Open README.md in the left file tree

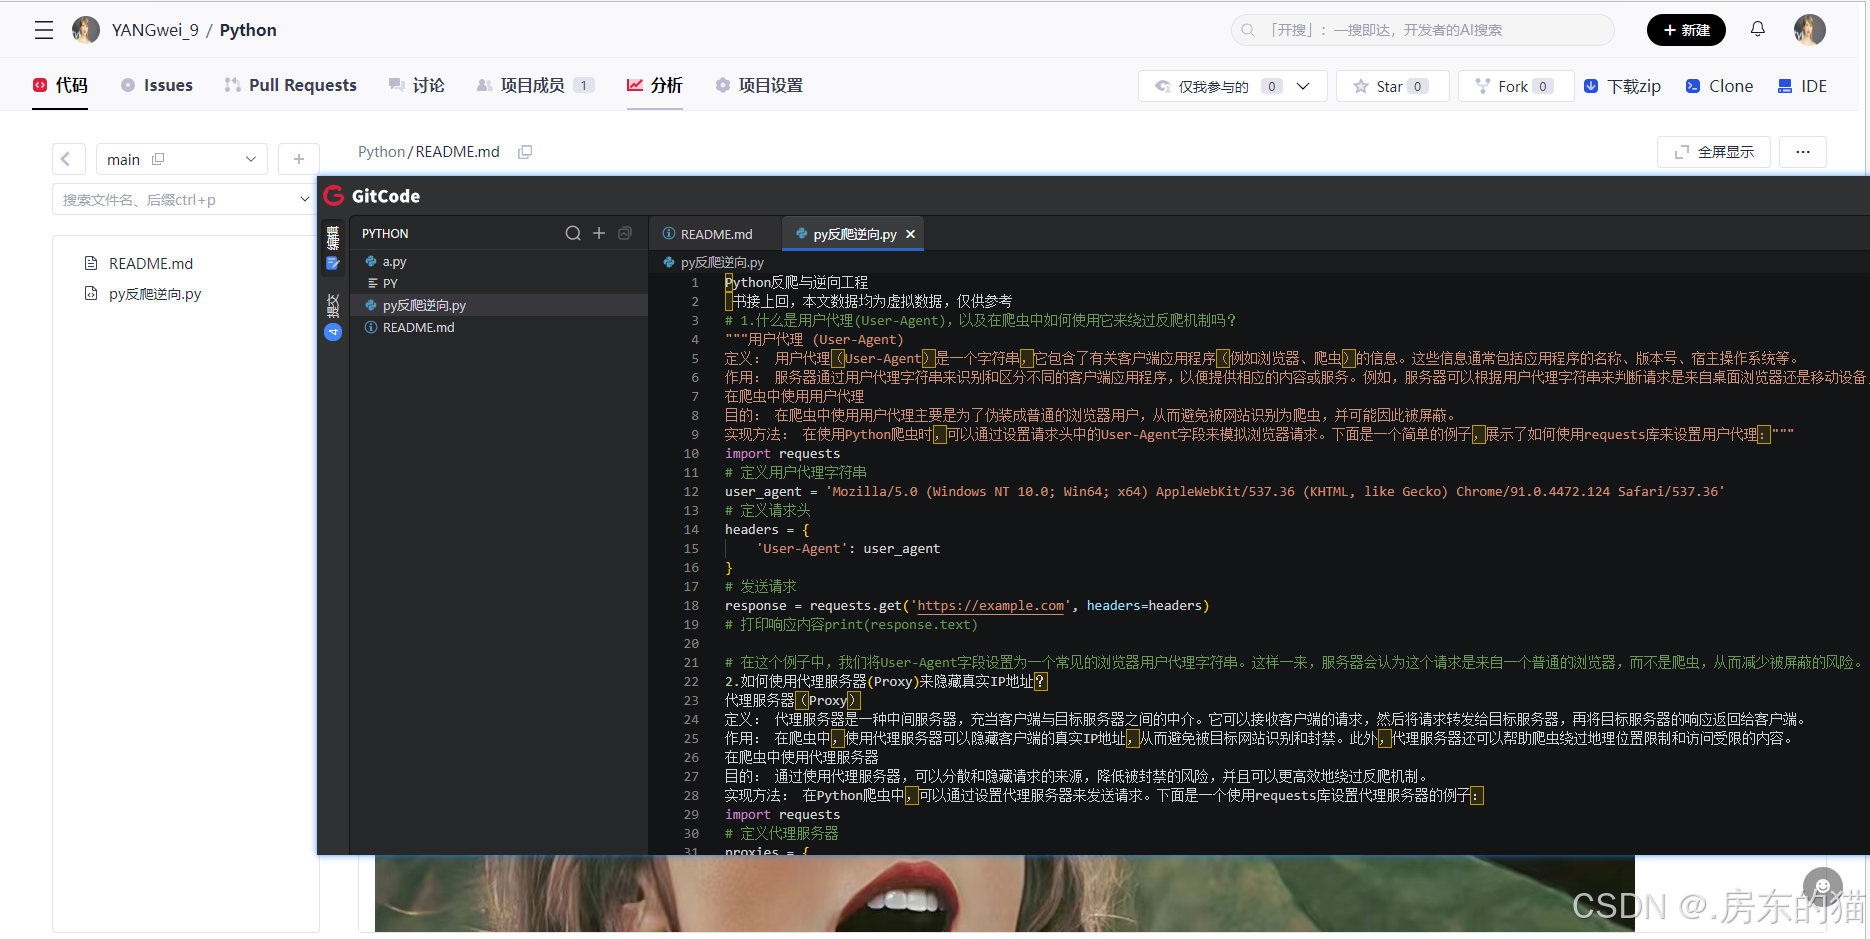pyautogui.click(x=150, y=263)
